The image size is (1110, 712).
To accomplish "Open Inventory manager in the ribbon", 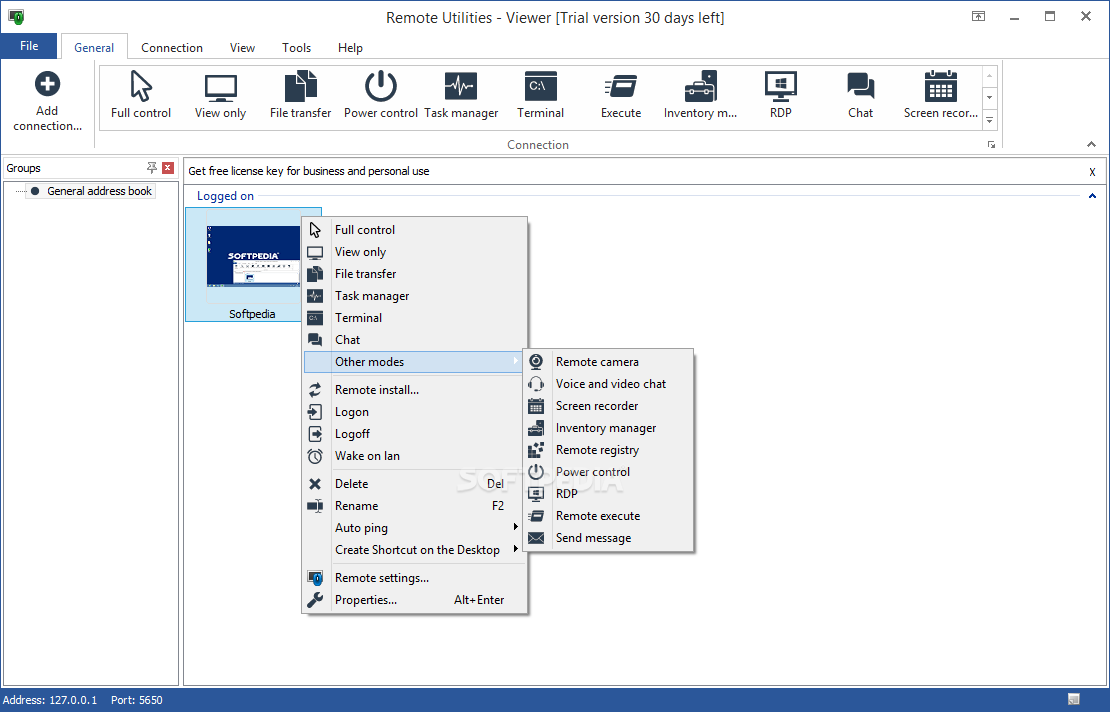I will click(700, 95).
